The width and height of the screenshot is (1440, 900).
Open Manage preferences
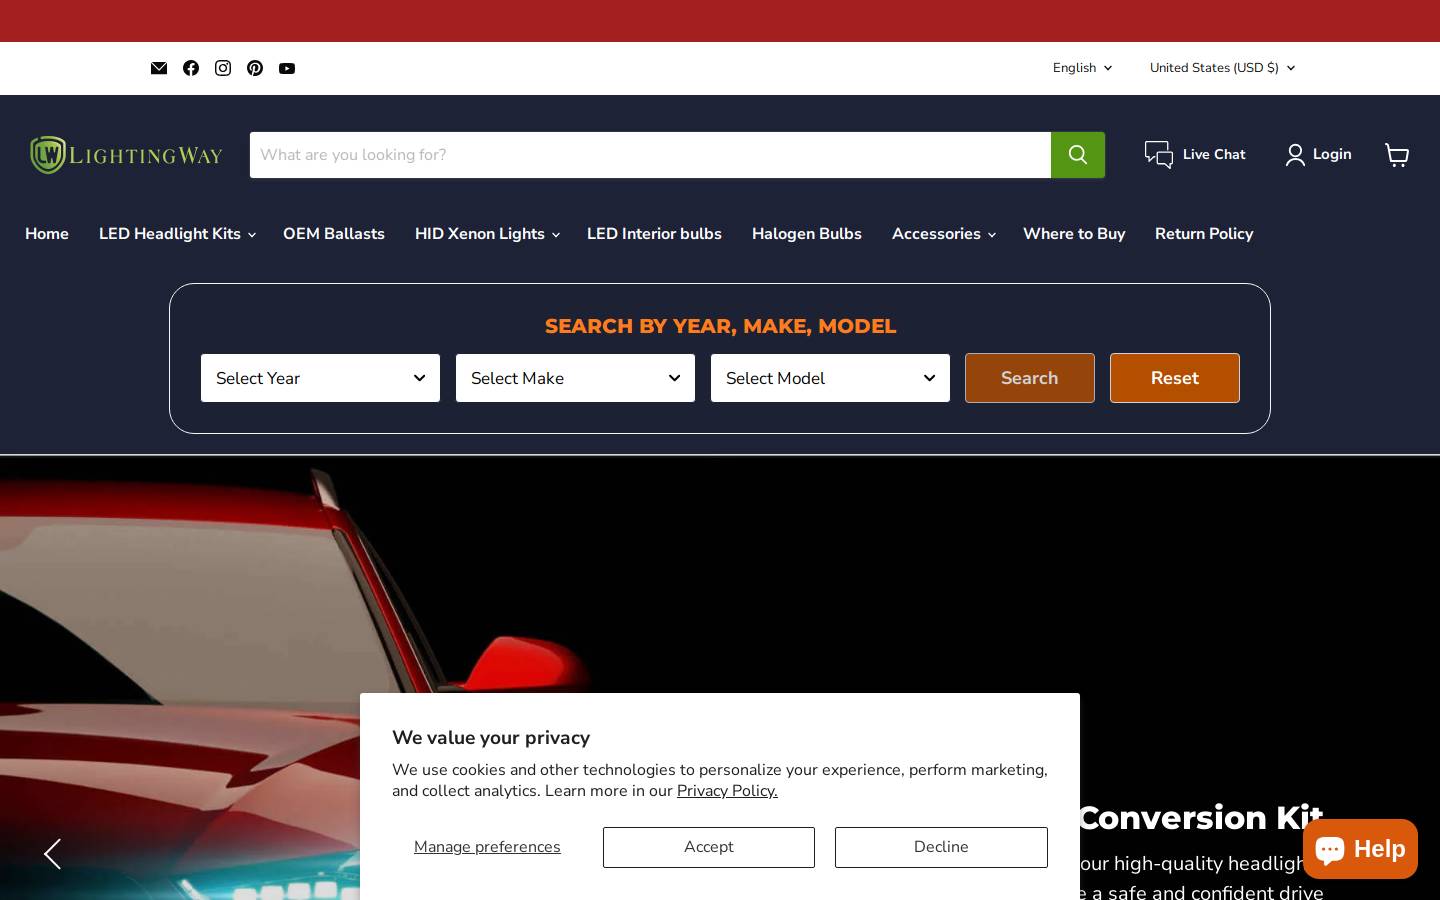pos(487,847)
